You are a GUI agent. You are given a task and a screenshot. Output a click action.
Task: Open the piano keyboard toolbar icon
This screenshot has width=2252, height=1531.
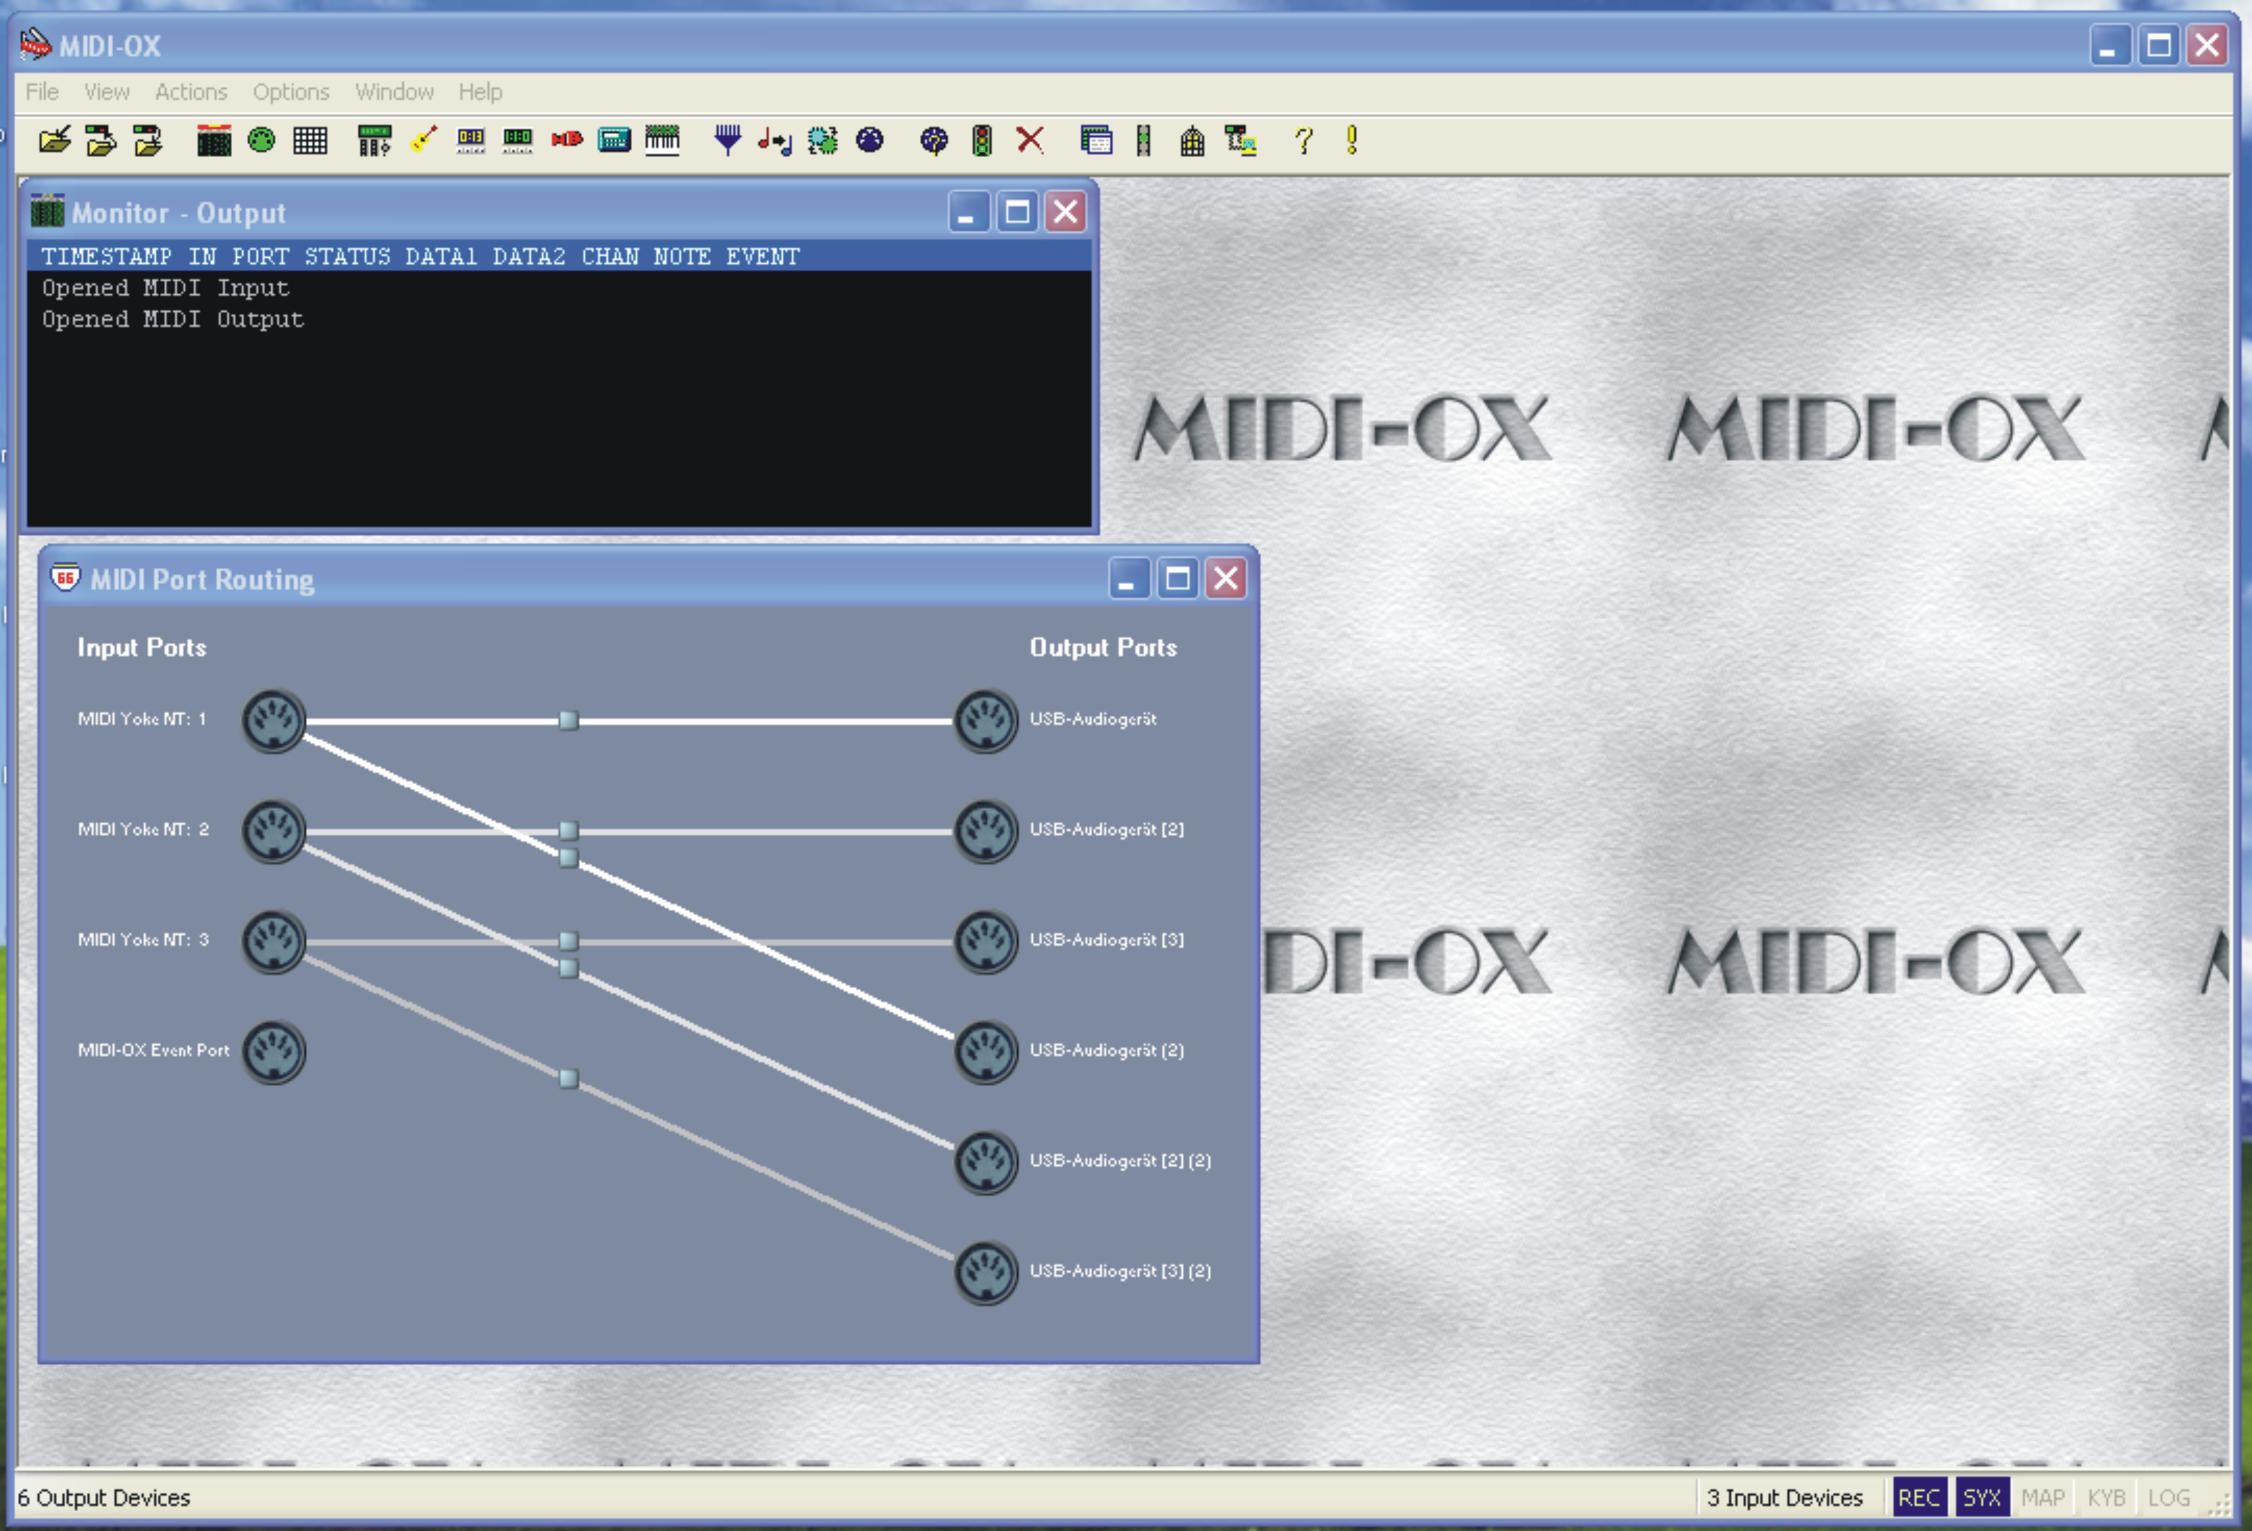point(662,141)
